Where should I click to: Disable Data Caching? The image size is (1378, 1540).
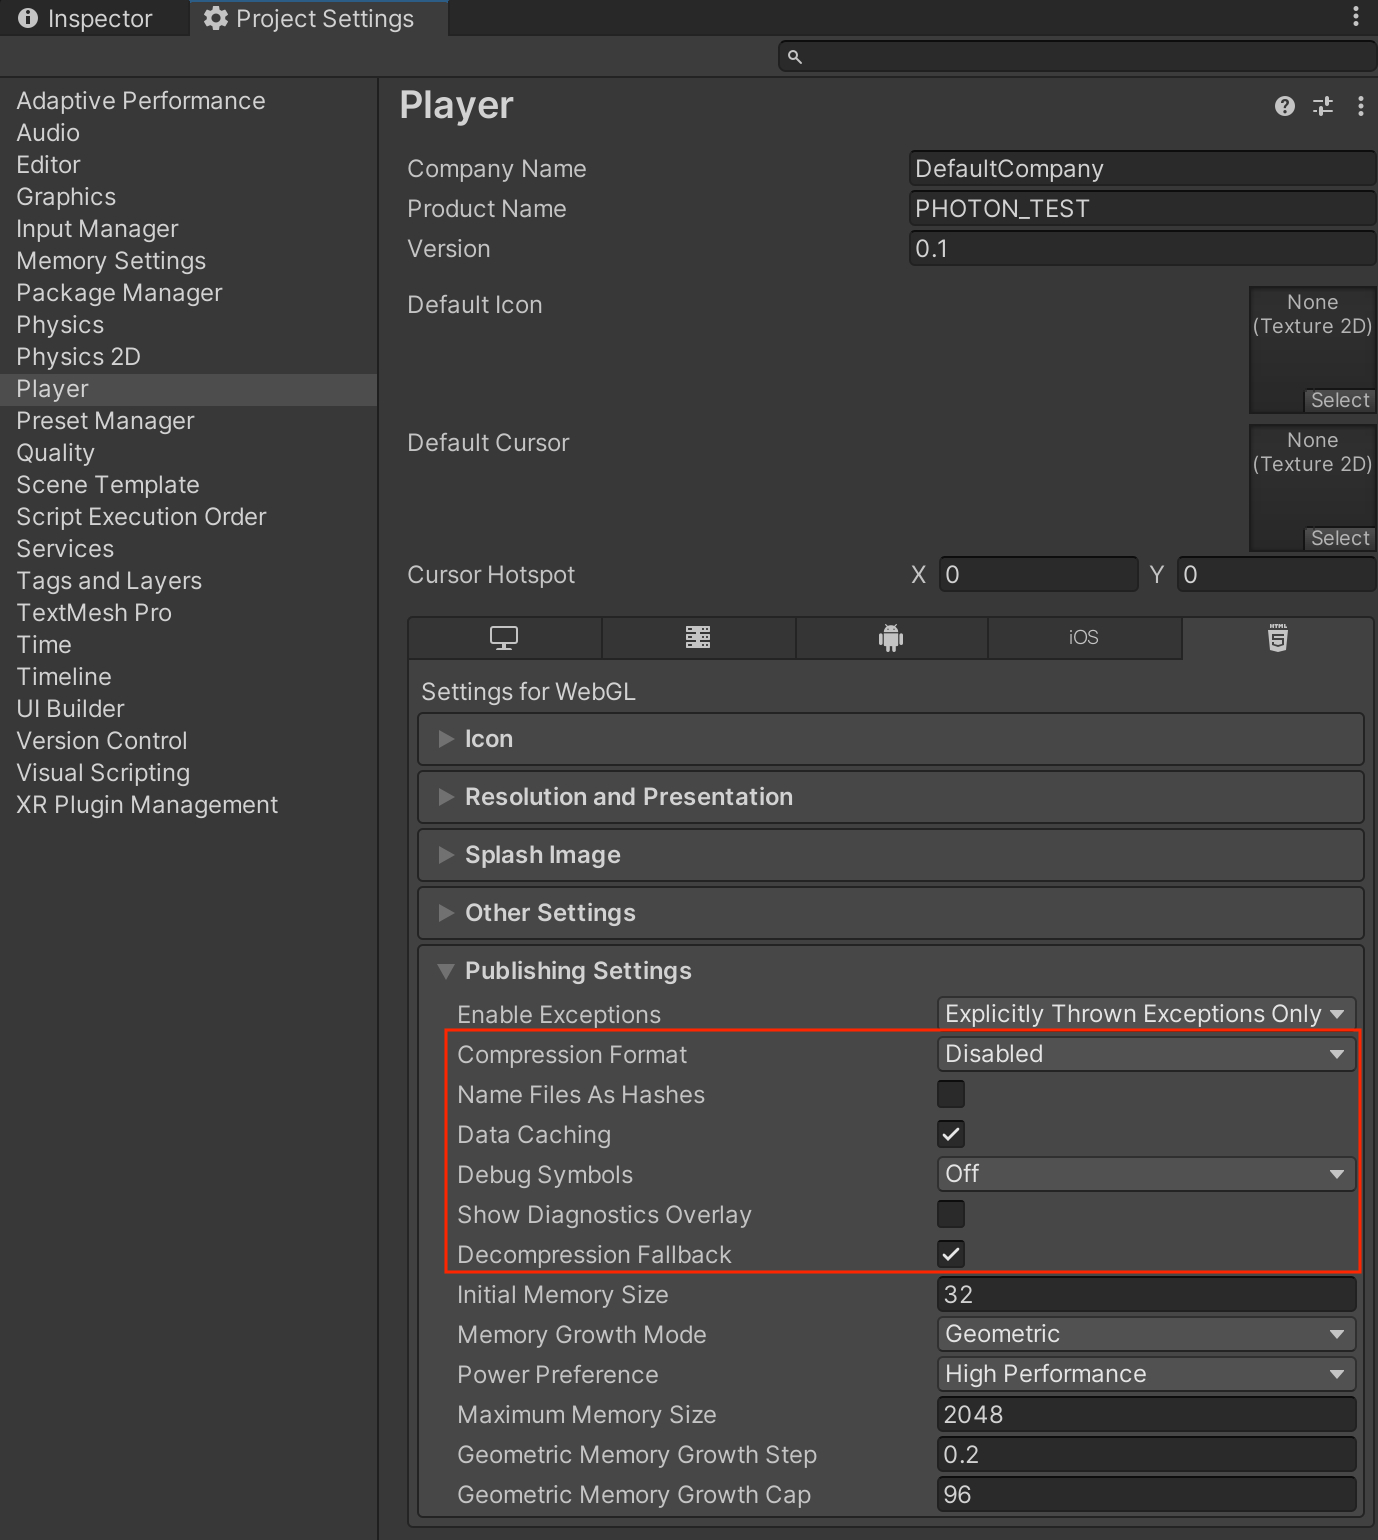pyautogui.click(x=950, y=1134)
